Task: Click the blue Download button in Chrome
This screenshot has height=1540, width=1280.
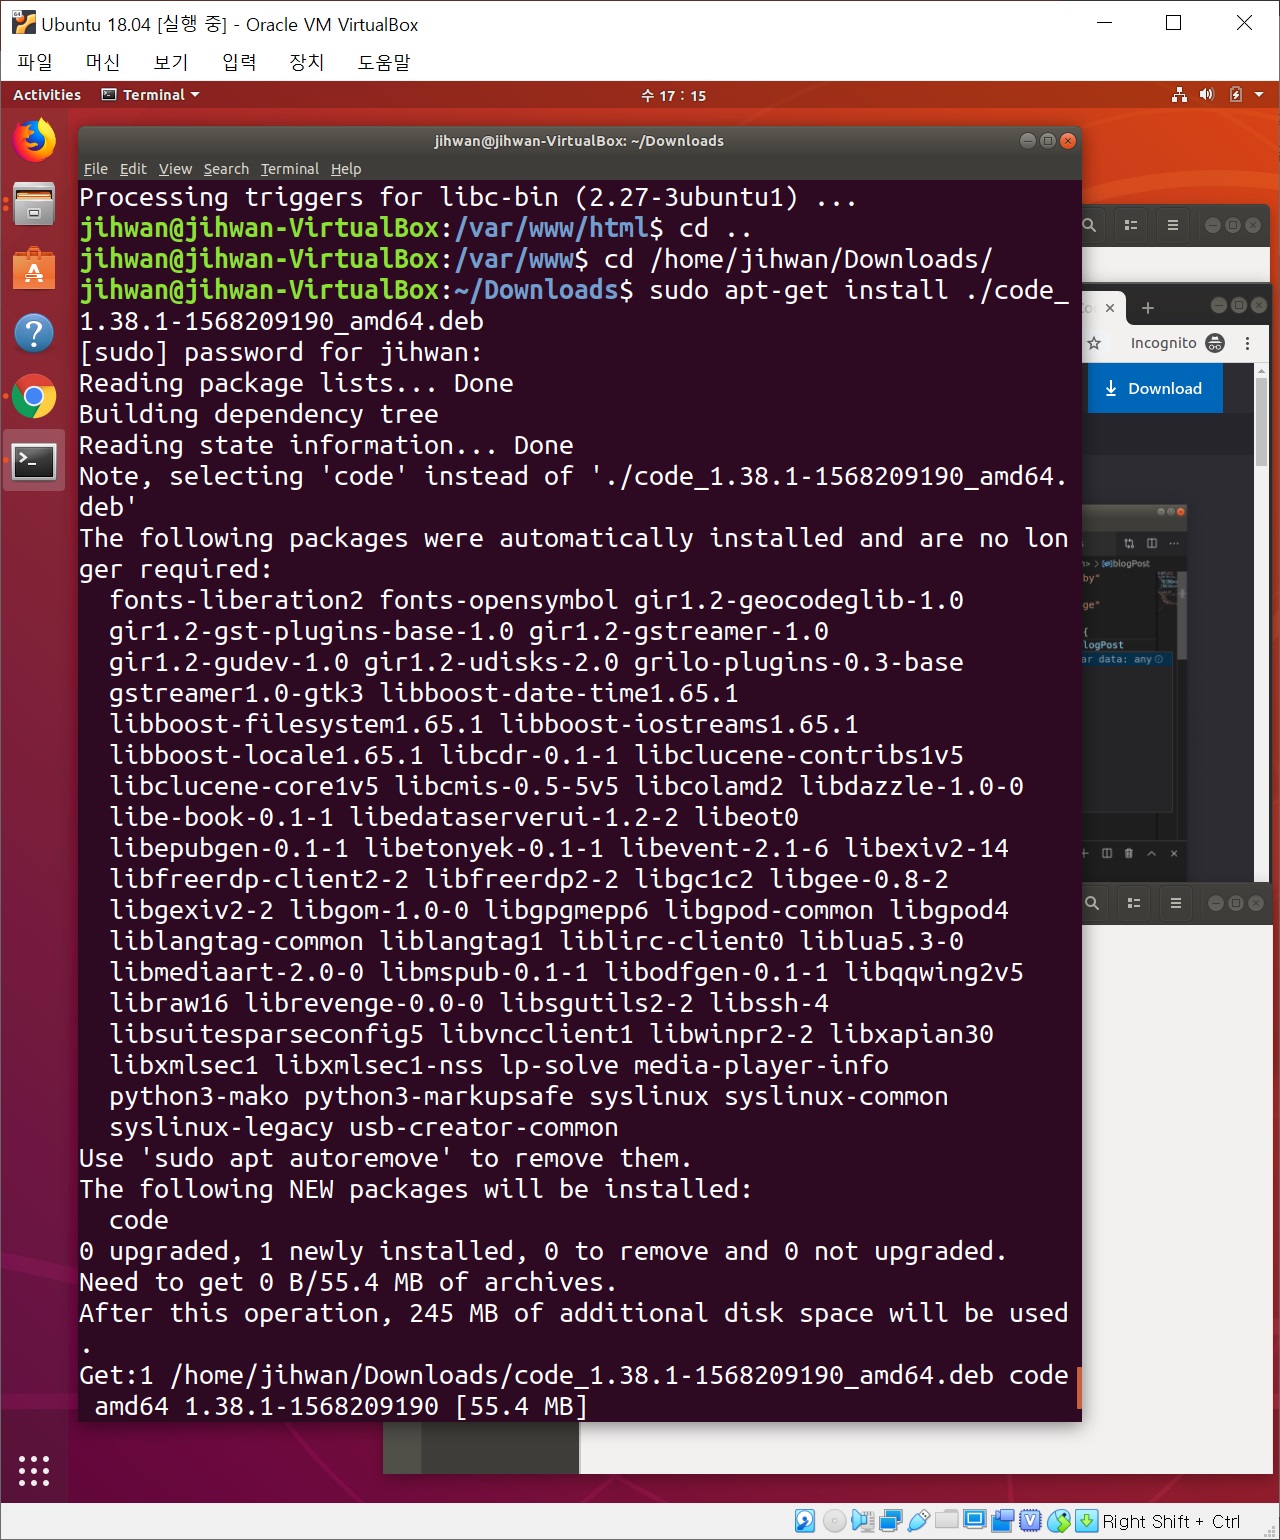Action: [1155, 388]
